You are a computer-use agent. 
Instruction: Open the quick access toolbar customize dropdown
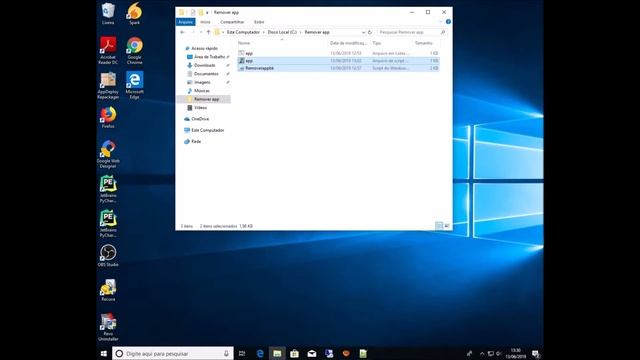click(207, 13)
